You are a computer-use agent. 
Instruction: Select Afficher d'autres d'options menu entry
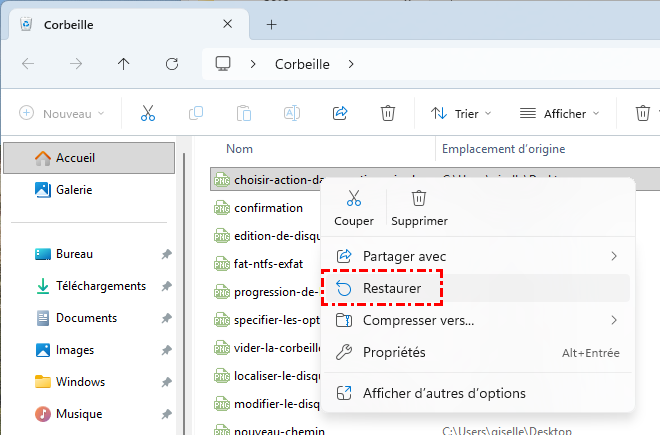pos(443,393)
